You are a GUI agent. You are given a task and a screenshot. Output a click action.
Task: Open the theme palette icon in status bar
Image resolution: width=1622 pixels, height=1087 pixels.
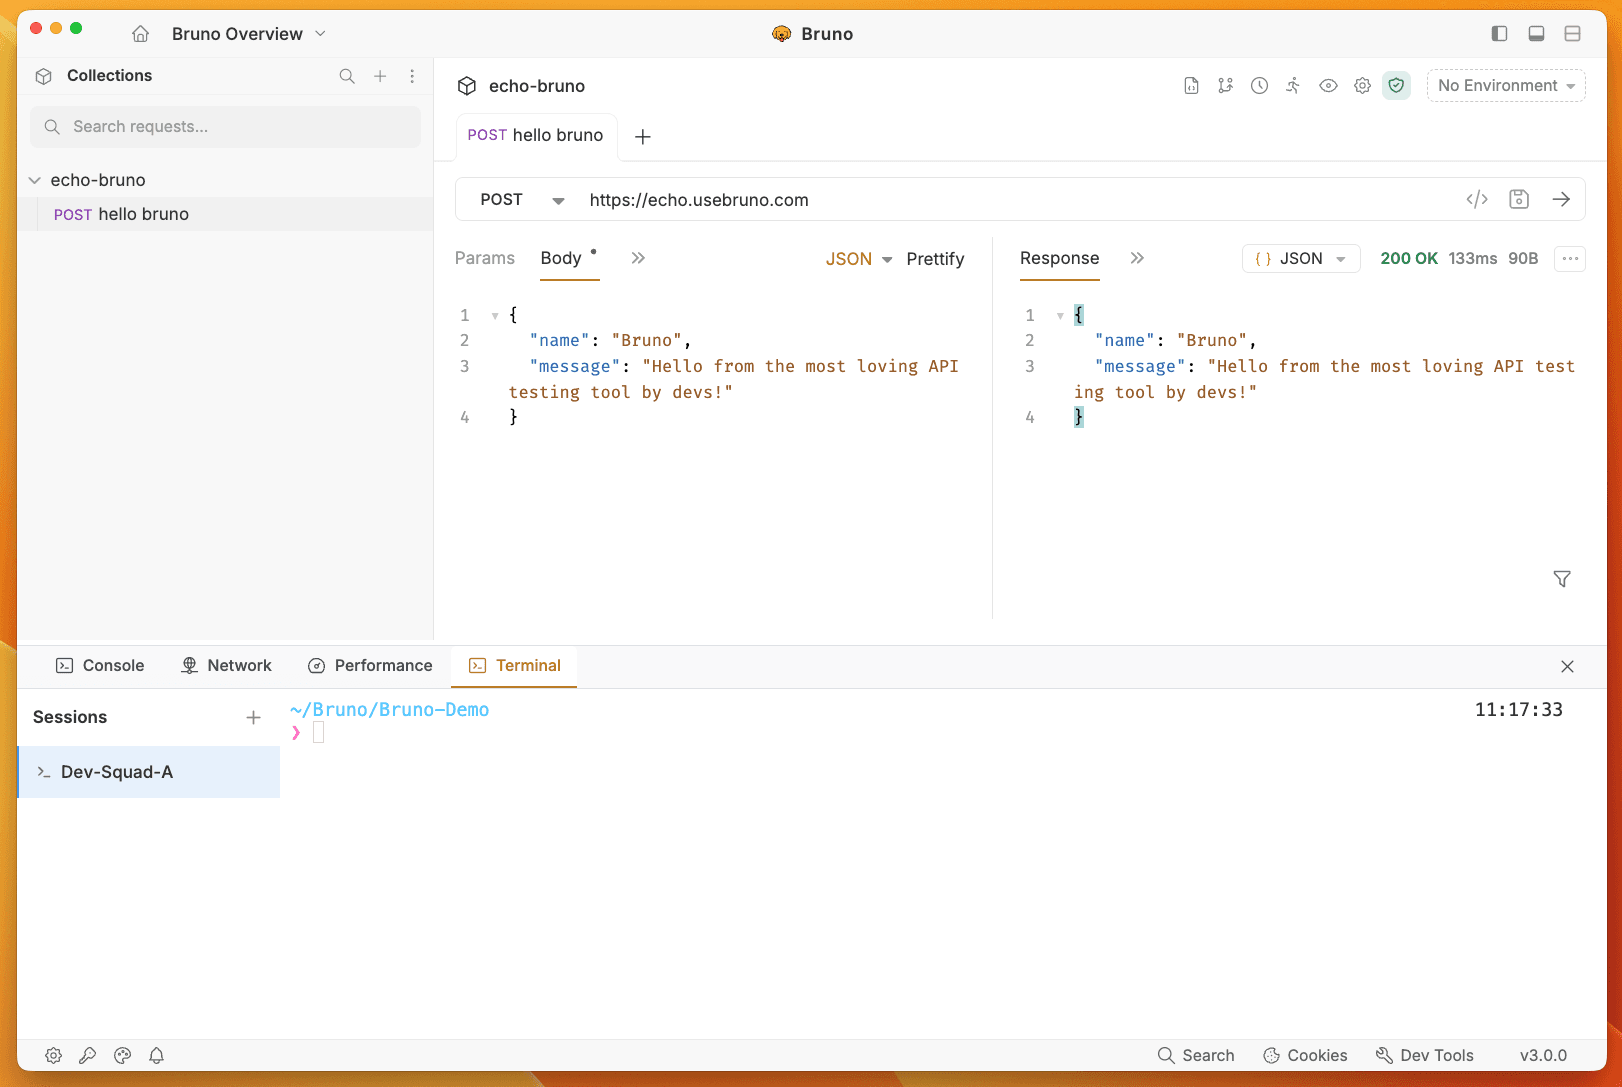[122, 1055]
